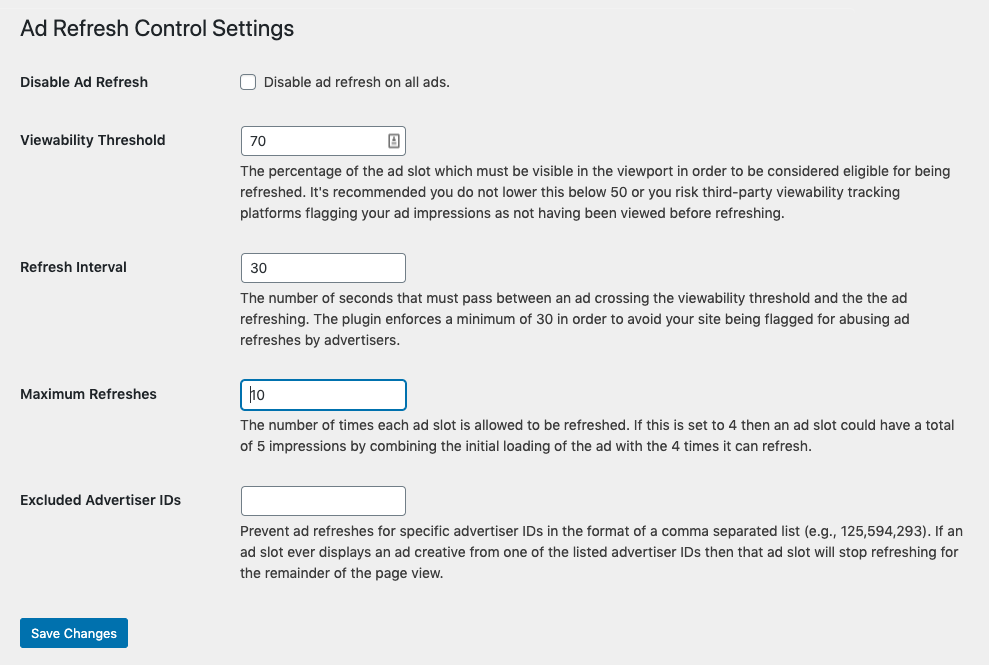
Task: Click the excluded advertiser IDs description paragraph
Action: pos(601,552)
